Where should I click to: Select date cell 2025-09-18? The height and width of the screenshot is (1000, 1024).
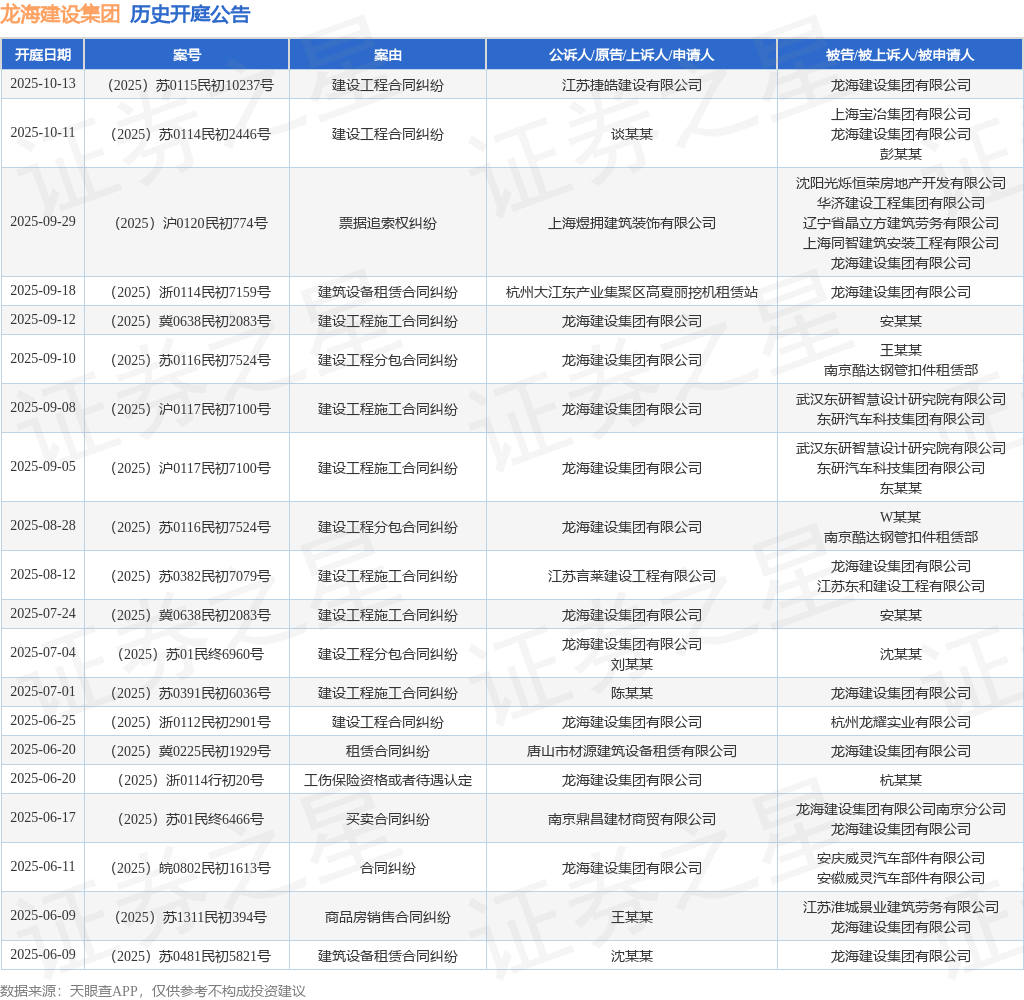pyautogui.click(x=42, y=291)
